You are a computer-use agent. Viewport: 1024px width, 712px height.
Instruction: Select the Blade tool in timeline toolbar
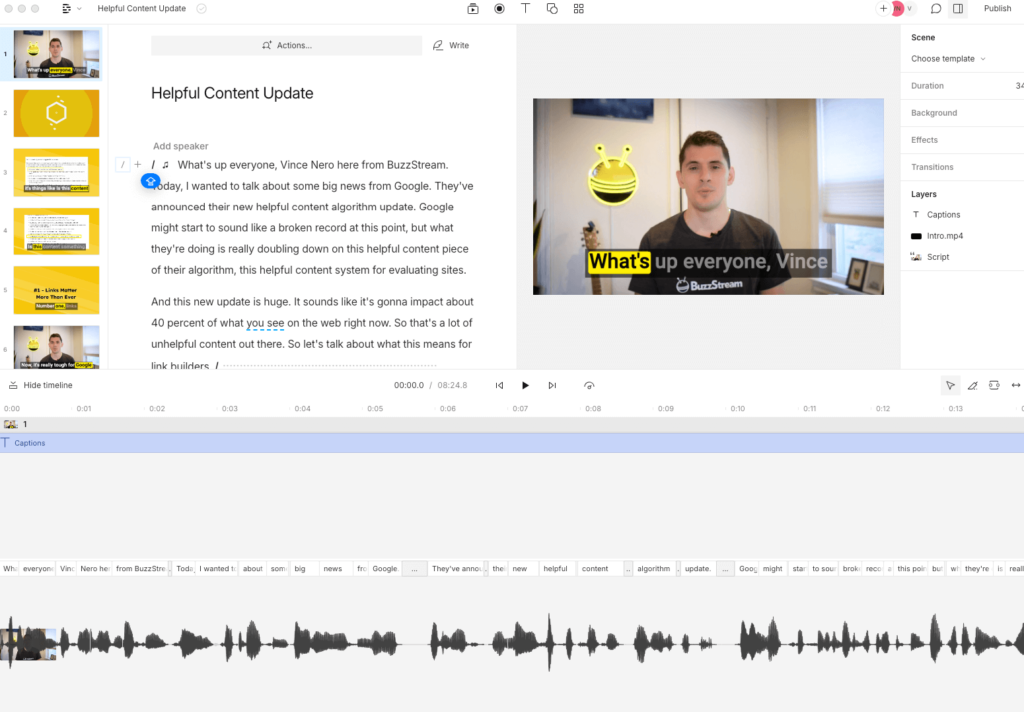tap(971, 385)
